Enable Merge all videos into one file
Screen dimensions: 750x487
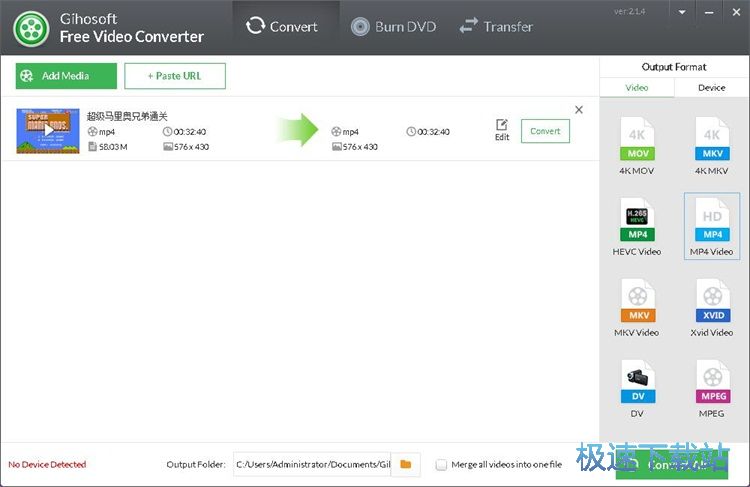[x=441, y=465]
